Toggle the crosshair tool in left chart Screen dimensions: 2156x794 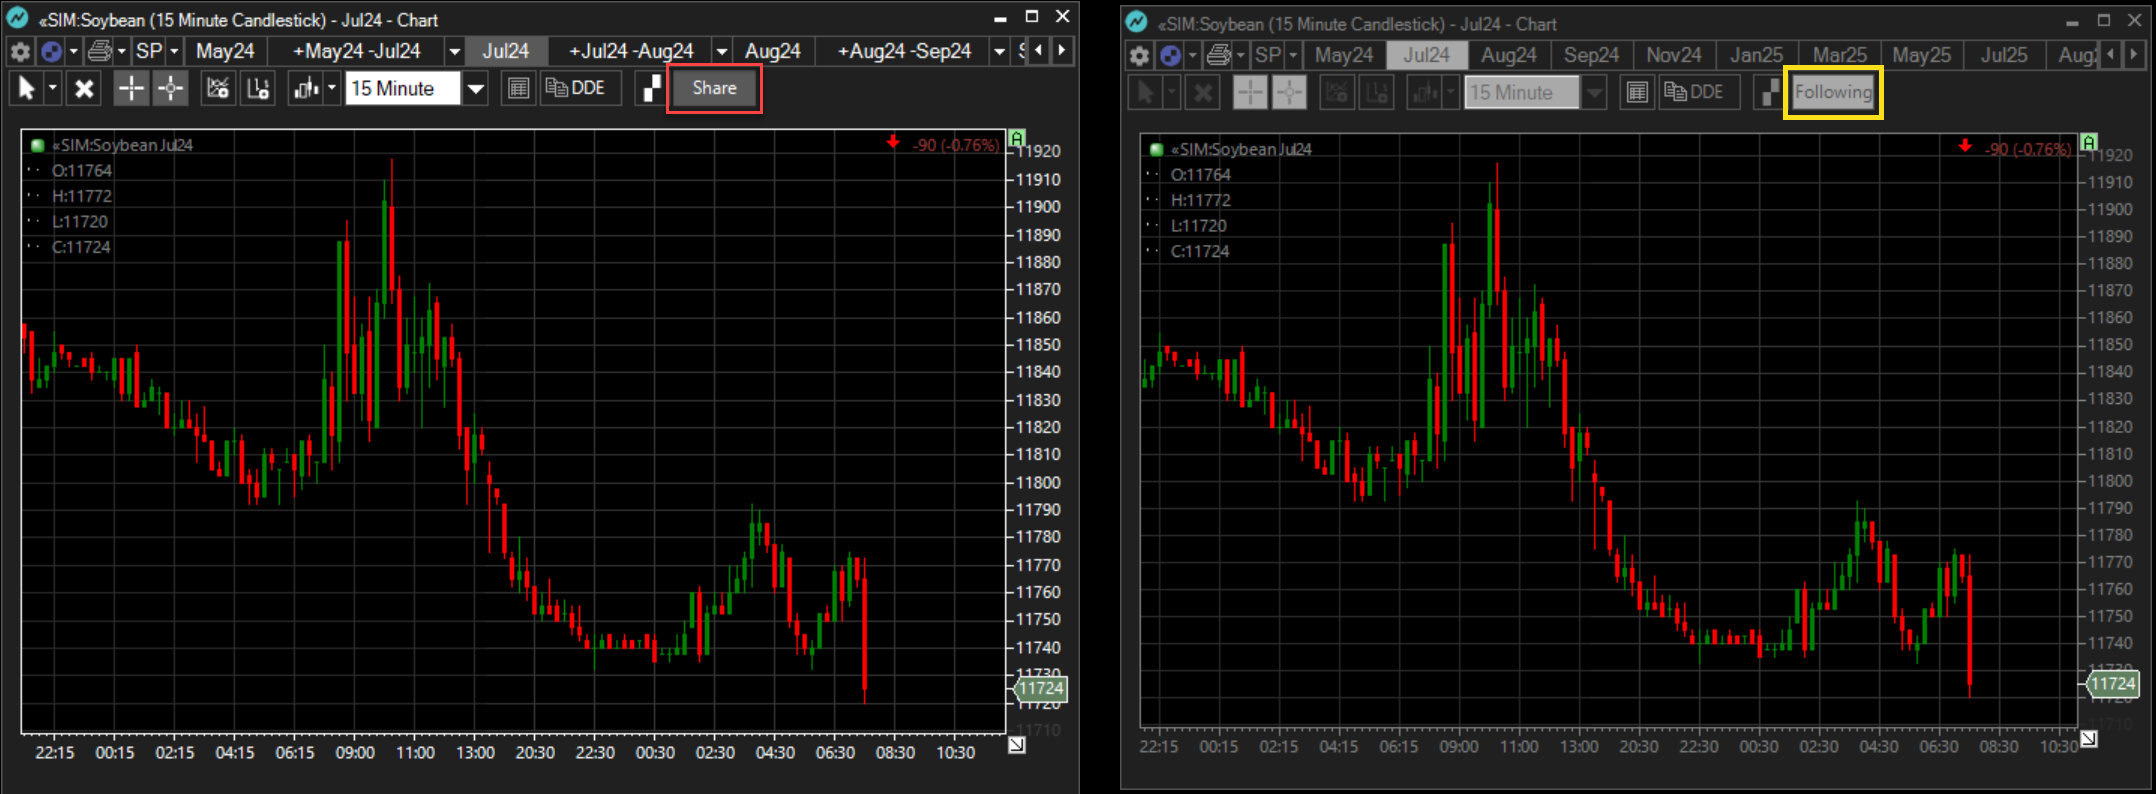(x=131, y=89)
